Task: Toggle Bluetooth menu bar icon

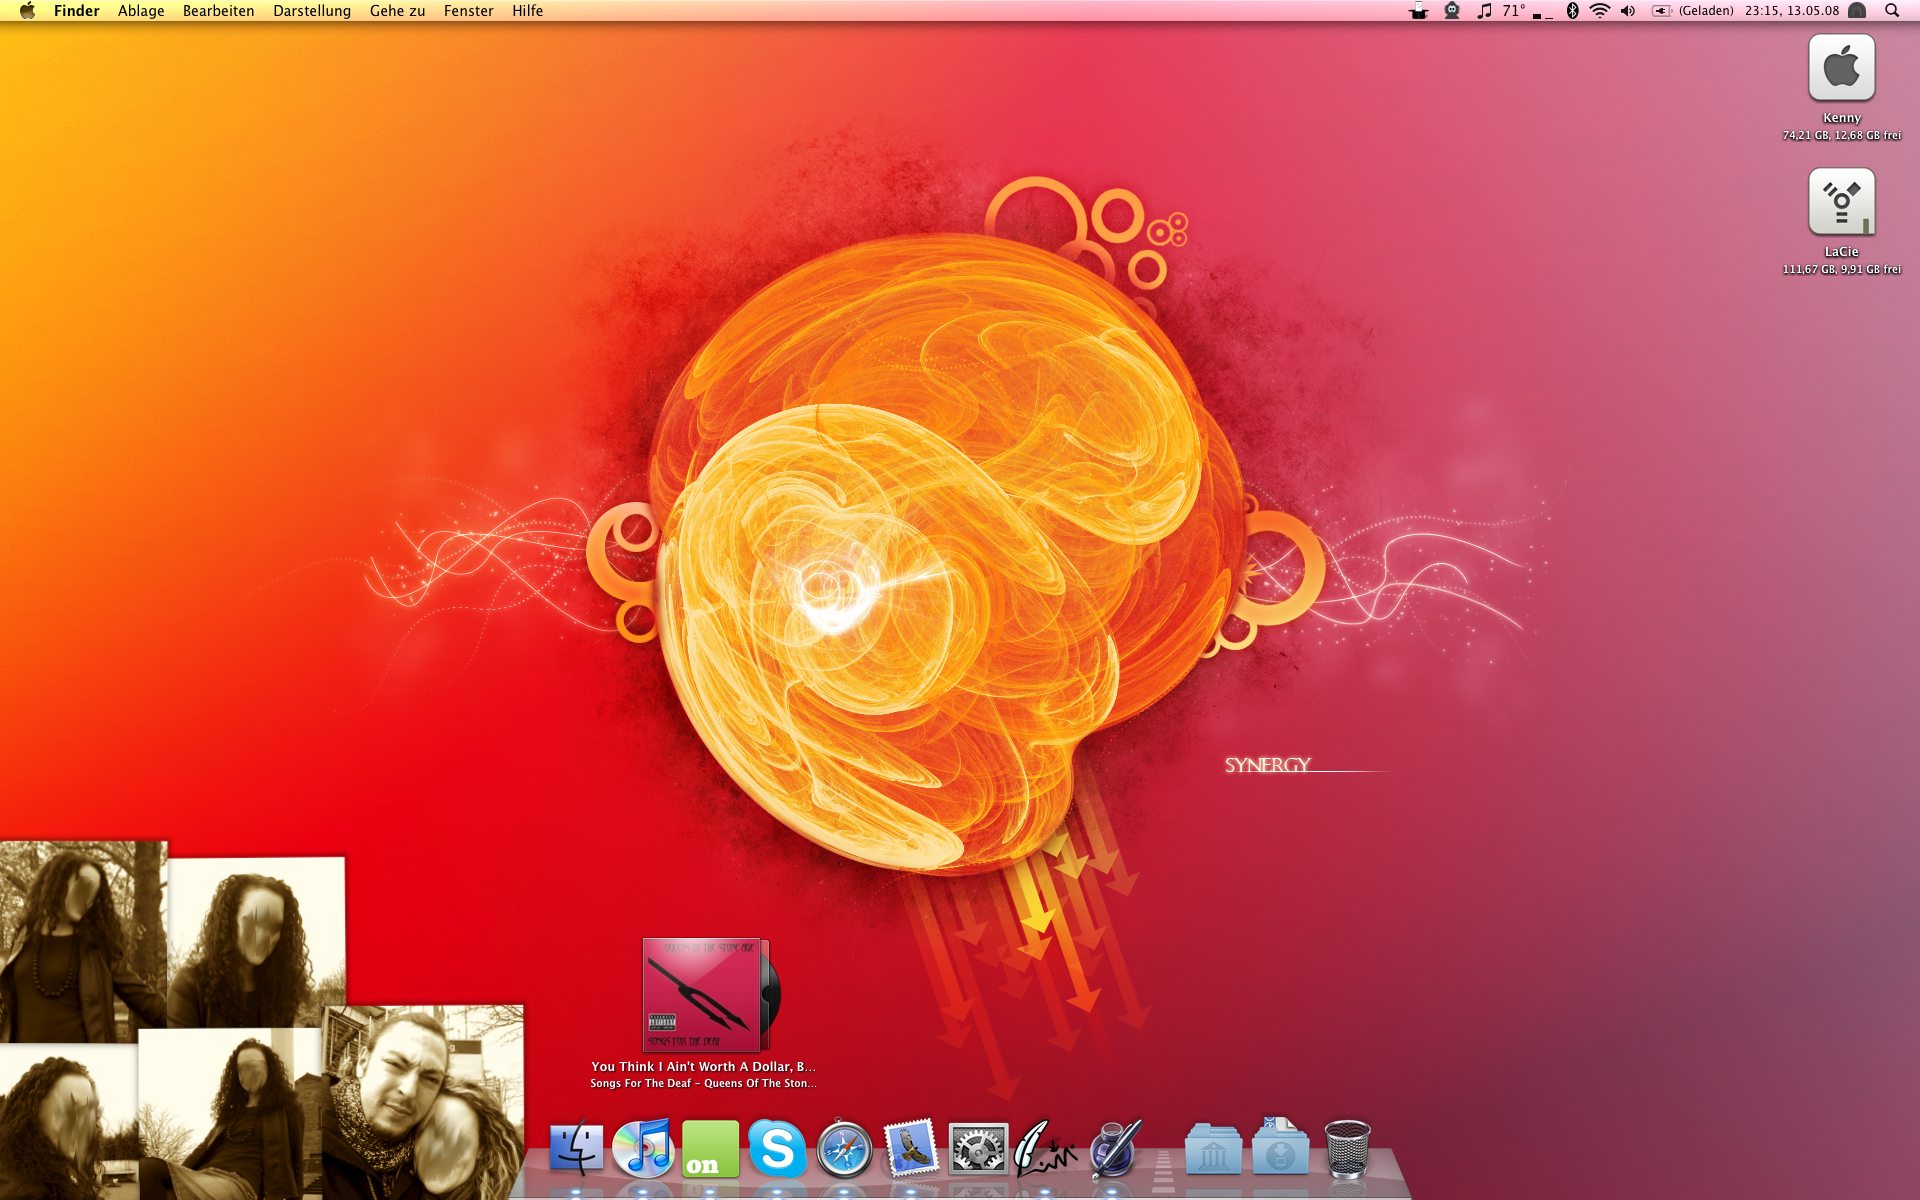Action: coord(1572,11)
